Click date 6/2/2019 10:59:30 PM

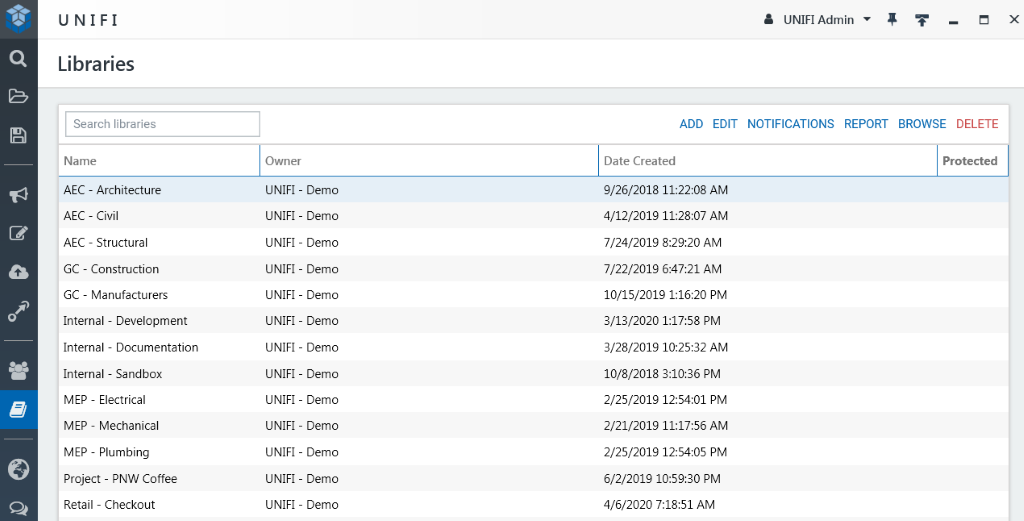662,479
